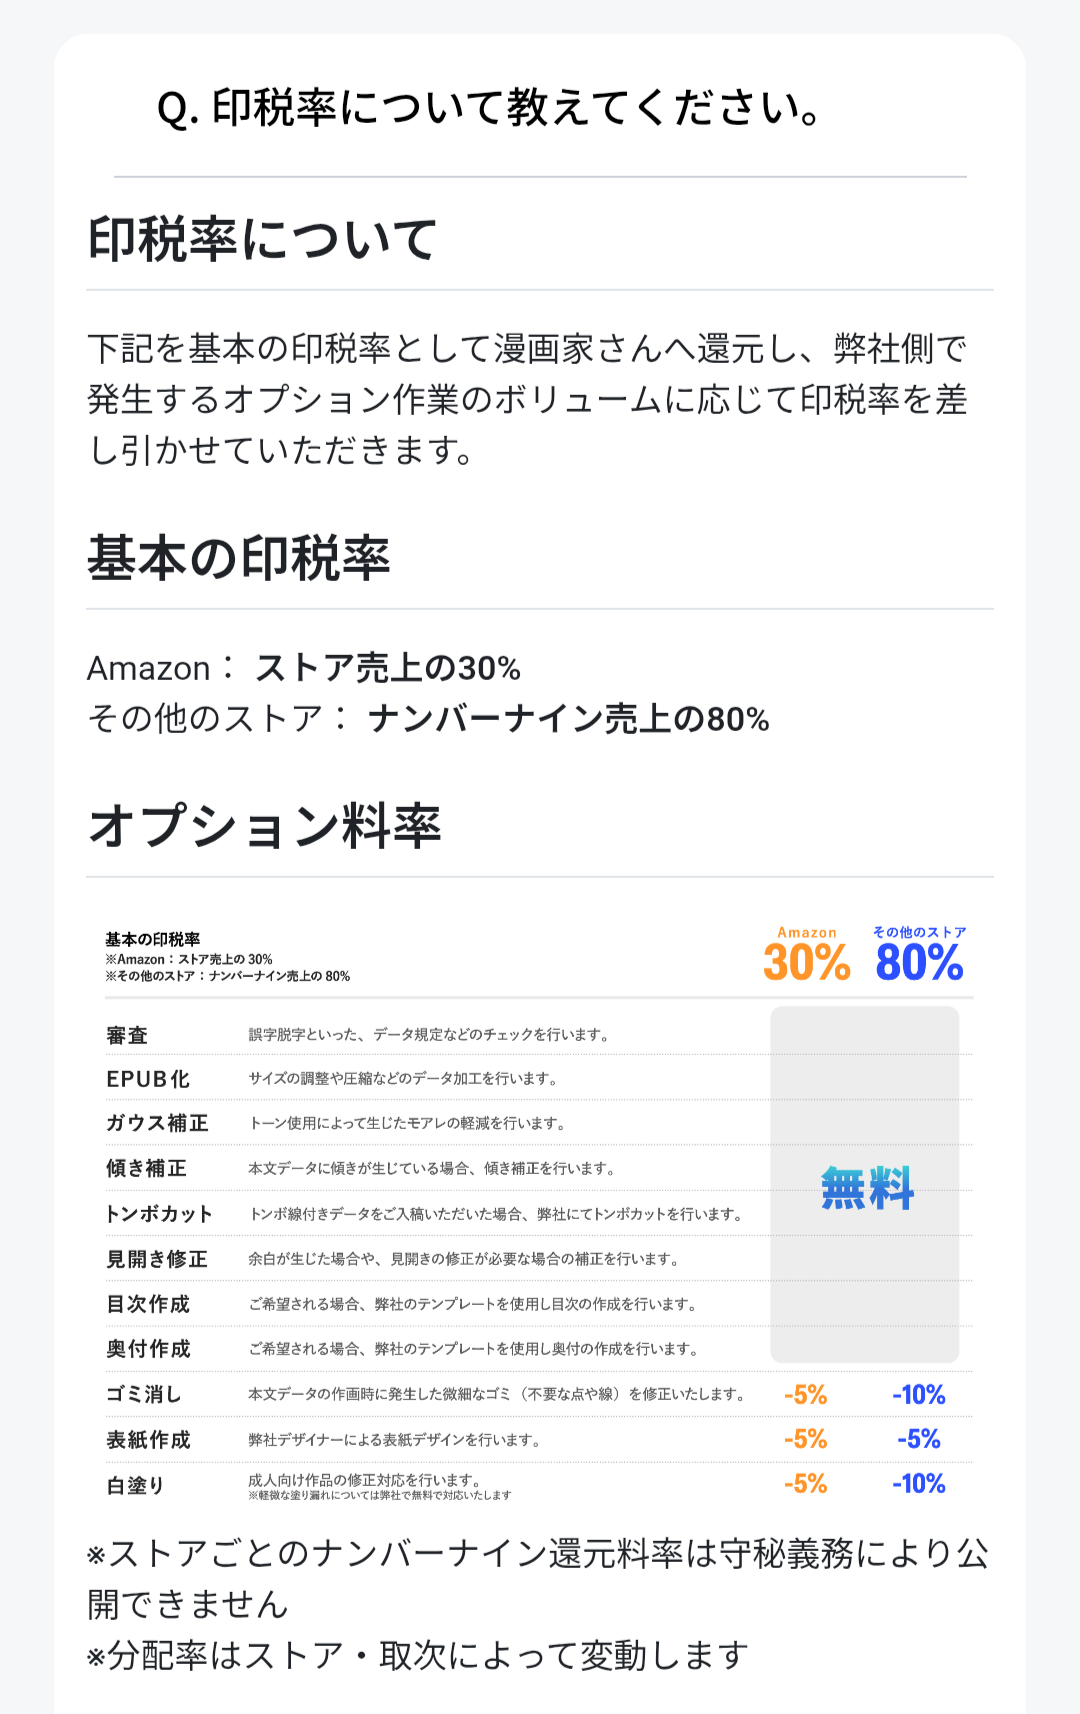1080x1714 pixels.
Task: Click the question title about 印税率
Action: click(x=489, y=108)
